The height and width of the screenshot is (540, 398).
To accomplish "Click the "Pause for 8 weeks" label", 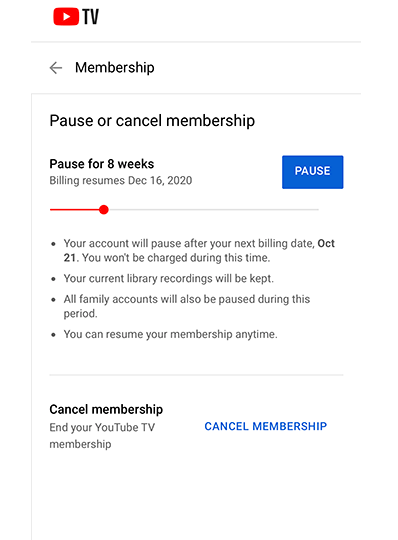I will 102,164.
